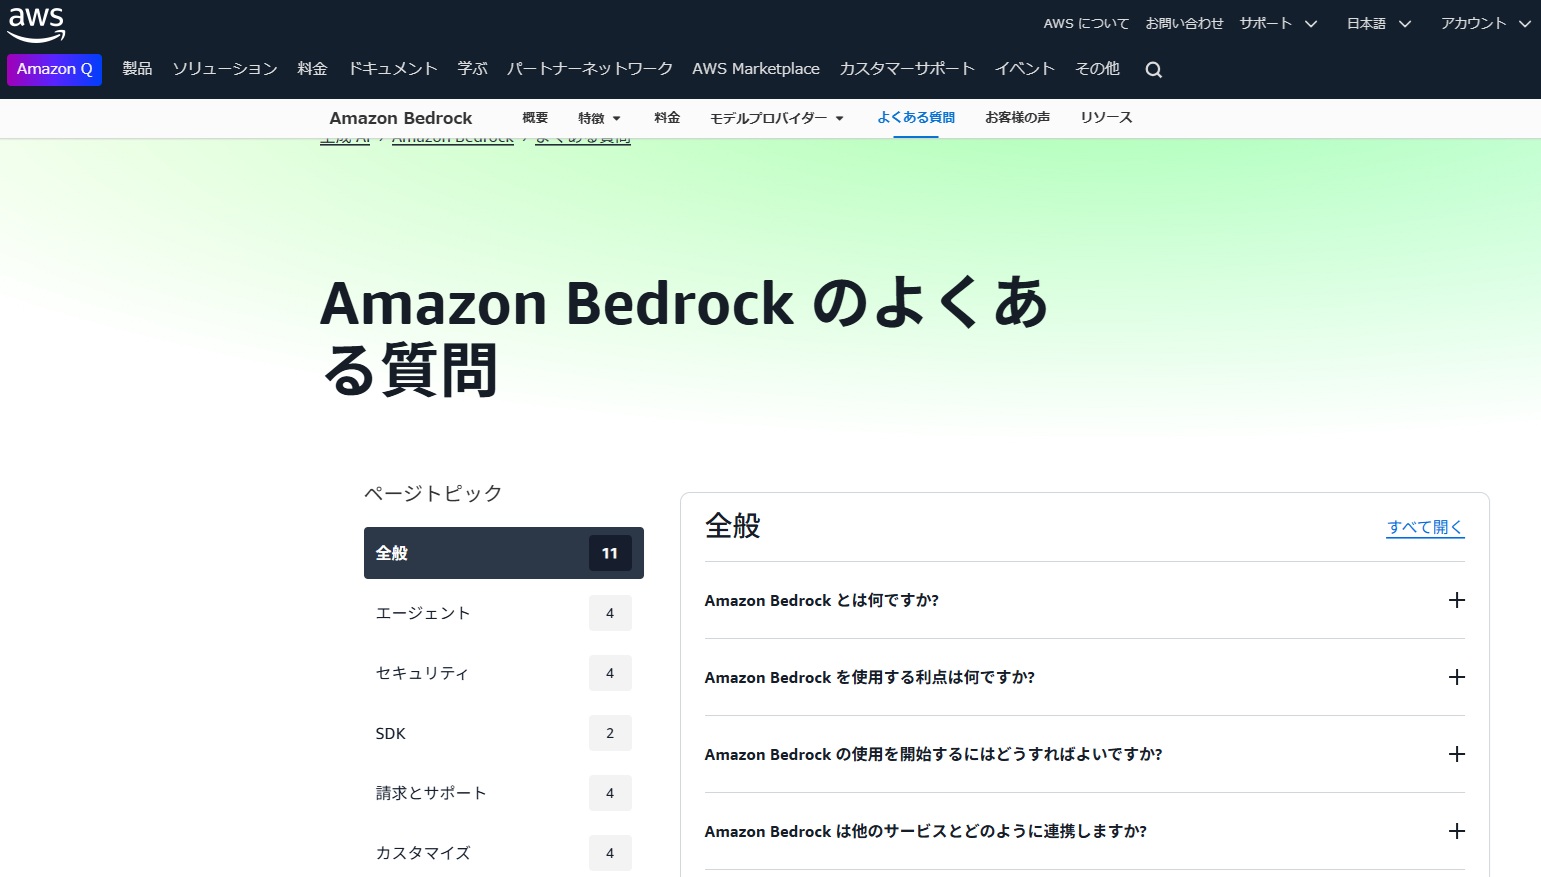Click the count badge 11 beside 全般
1541x877 pixels.
pyautogui.click(x=610, y=553)
